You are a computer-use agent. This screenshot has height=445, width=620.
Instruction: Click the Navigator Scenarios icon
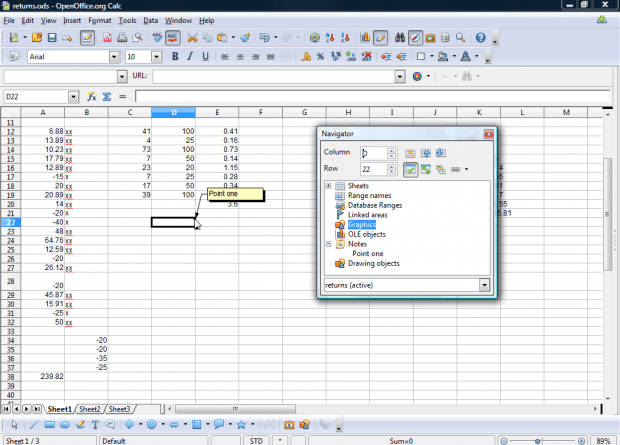440,170
